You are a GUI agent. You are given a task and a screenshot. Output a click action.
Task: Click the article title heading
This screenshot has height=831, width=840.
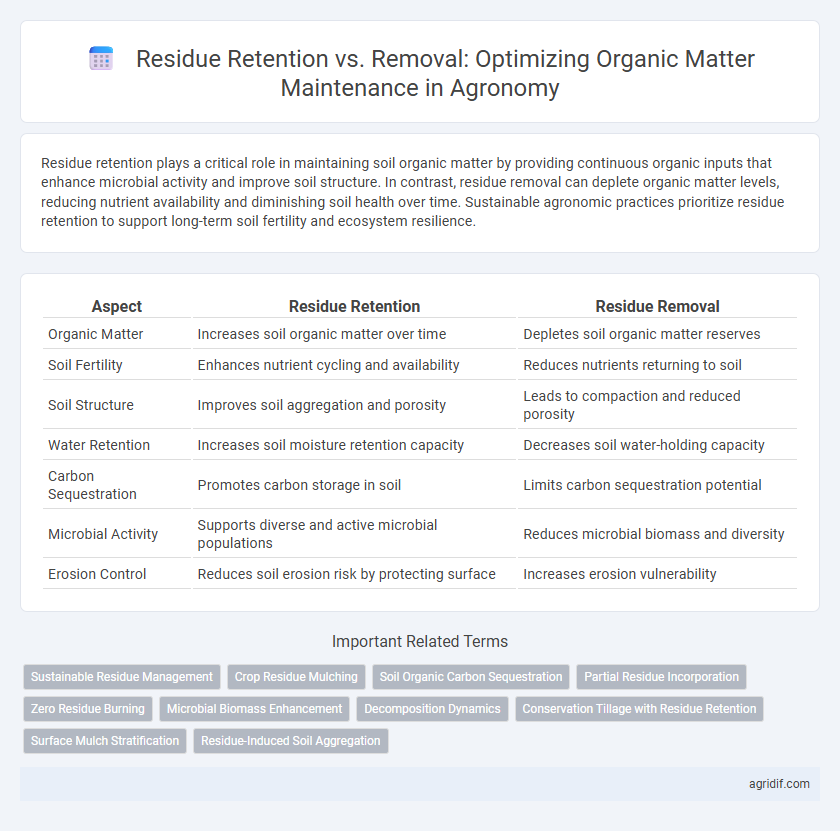click(445, 73)
